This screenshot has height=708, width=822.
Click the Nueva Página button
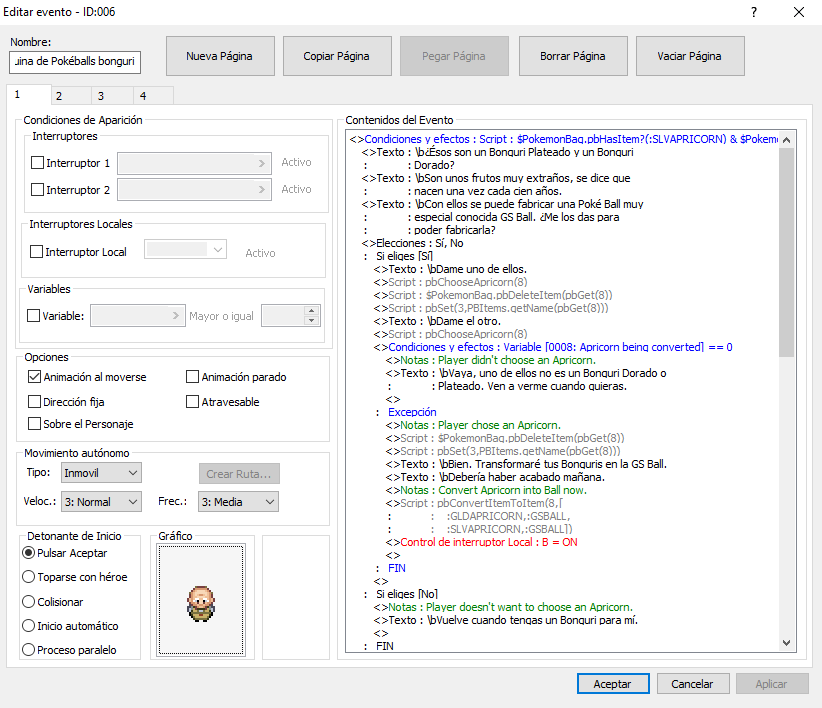(x=219, y=56)
